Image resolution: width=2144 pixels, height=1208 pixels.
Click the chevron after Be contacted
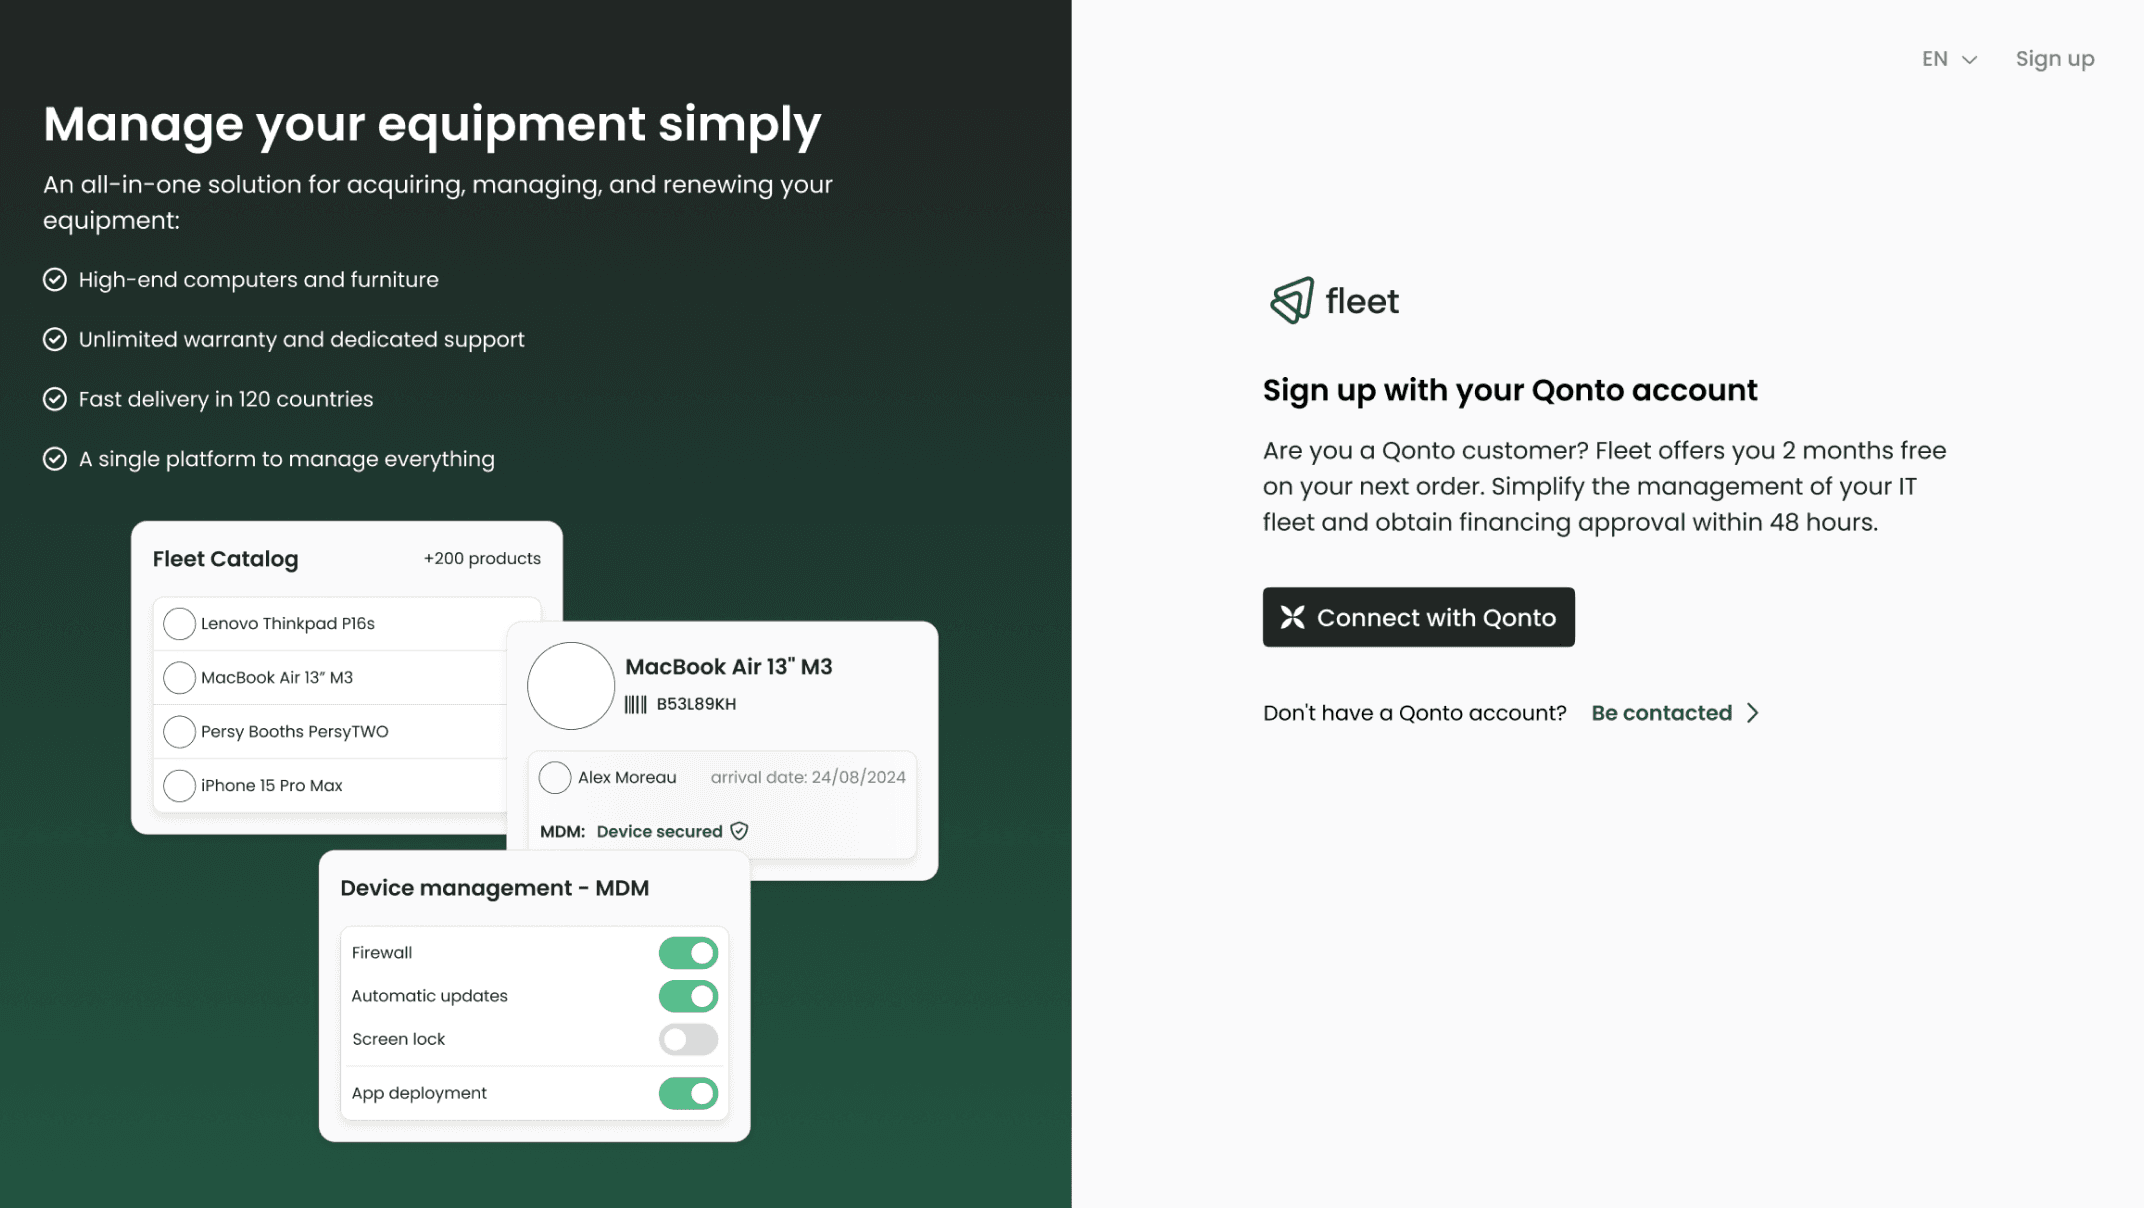(1753, 713)
